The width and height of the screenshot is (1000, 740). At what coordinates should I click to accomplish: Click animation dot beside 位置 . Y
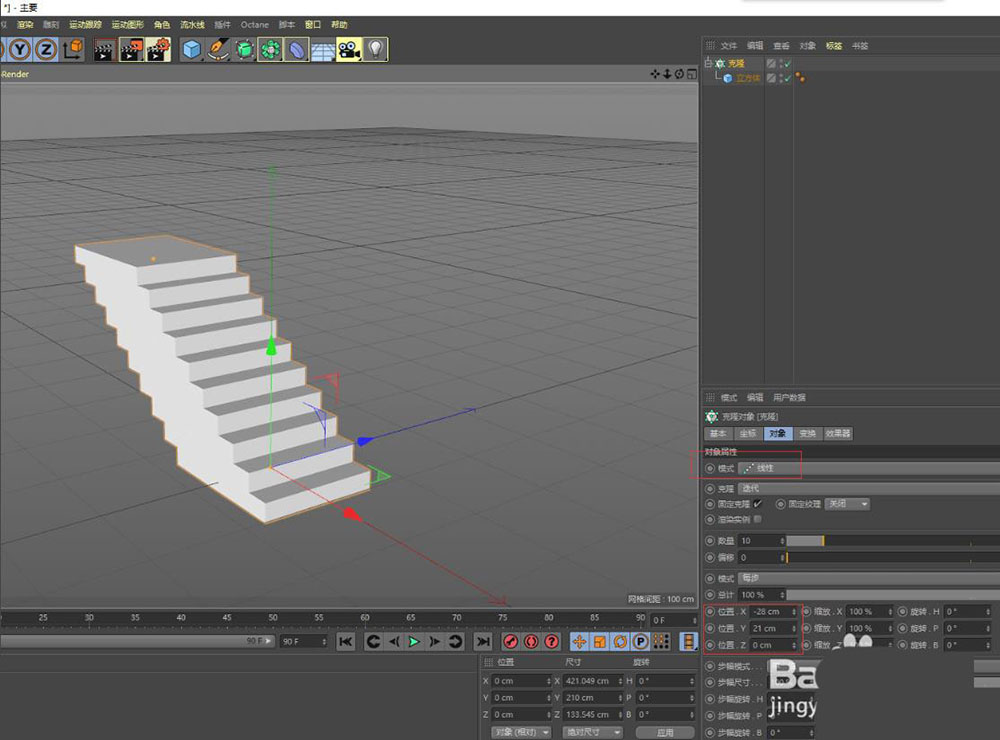pos(710,628)
